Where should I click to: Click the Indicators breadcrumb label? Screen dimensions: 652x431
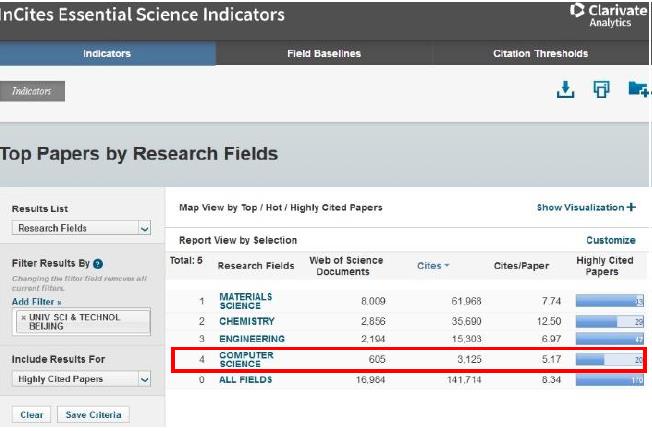[32, 91]
